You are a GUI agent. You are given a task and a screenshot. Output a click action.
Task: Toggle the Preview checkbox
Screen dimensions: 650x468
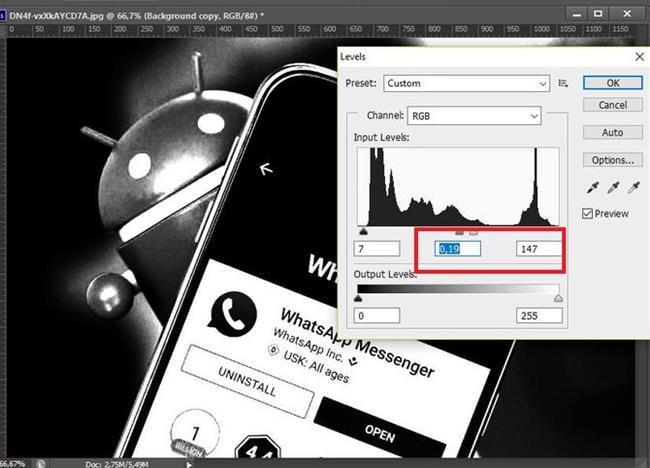click(x=587, y=214)
